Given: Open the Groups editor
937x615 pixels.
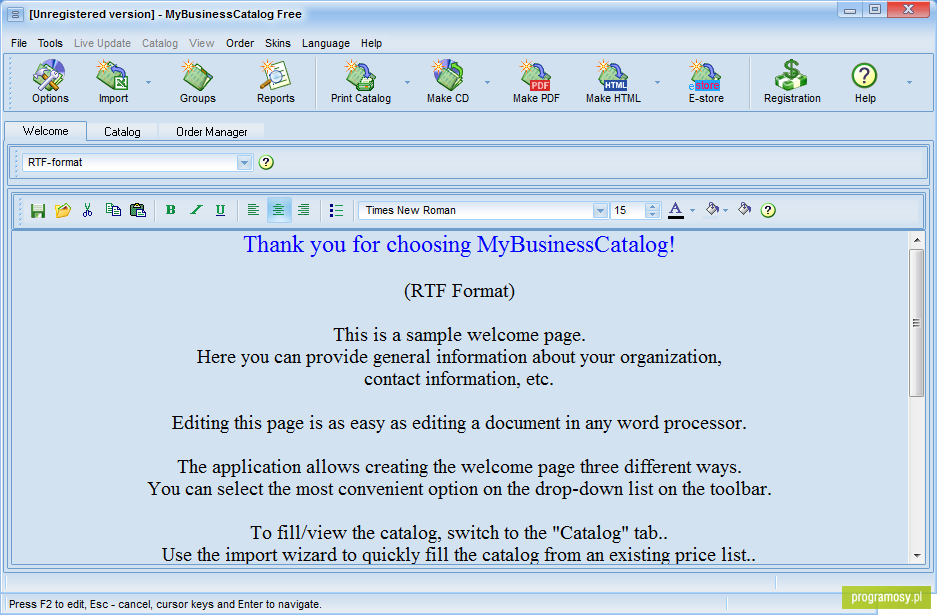Looking at the screenshot, I should [198, 82].
